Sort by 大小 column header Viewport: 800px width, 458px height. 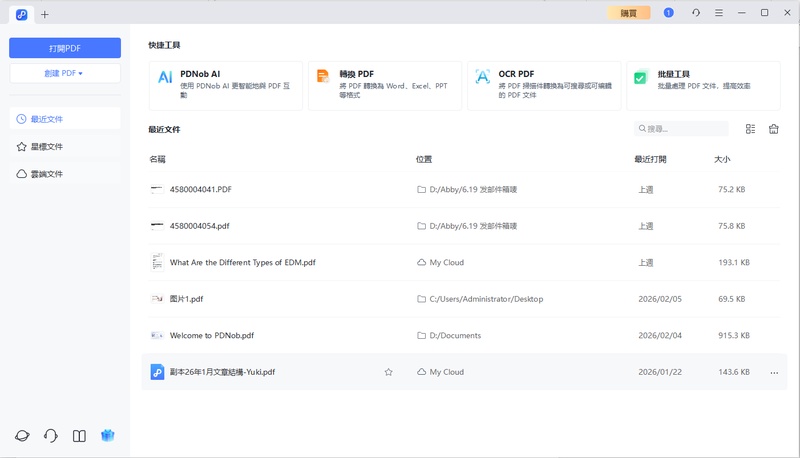tap(722, 159)
